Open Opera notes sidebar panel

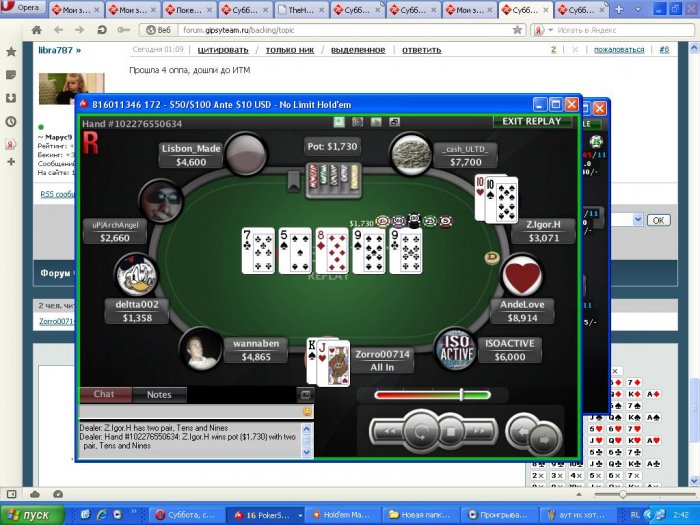click(11, 75)
